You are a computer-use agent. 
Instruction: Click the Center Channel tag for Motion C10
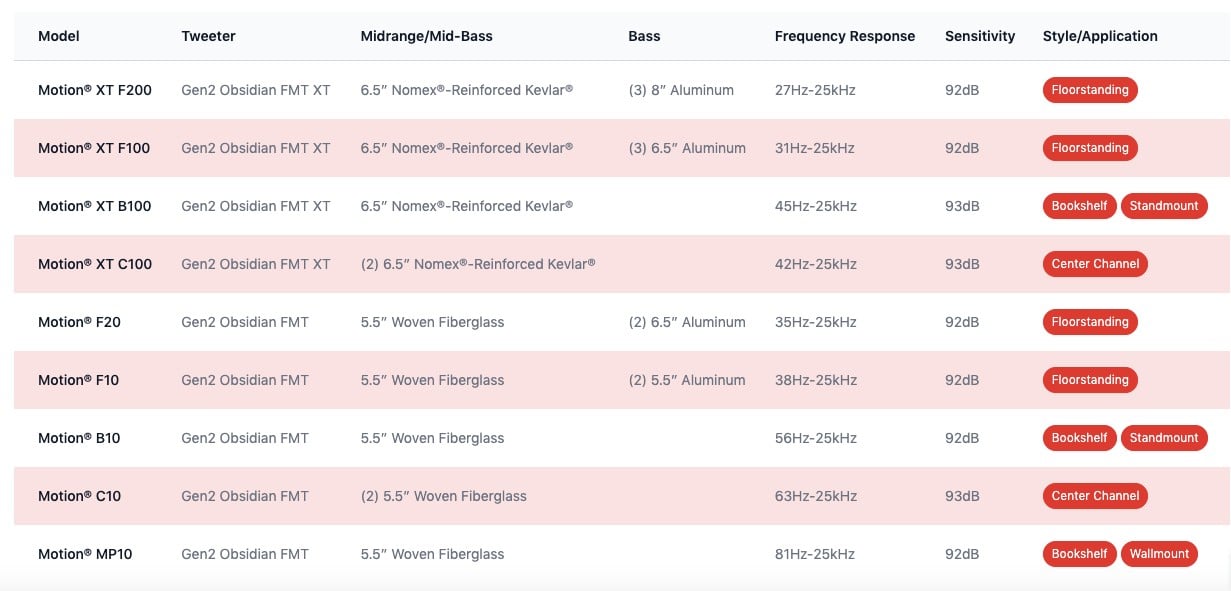1095,496
